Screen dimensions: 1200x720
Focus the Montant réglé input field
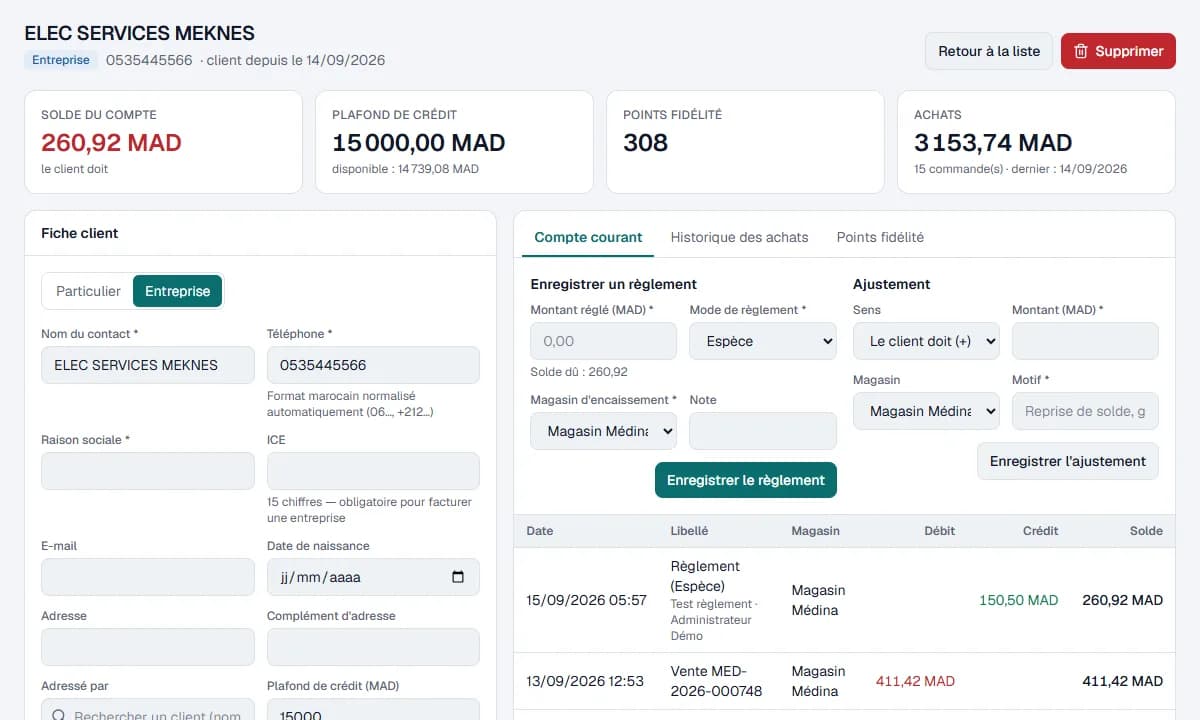(x=604, y=341)
